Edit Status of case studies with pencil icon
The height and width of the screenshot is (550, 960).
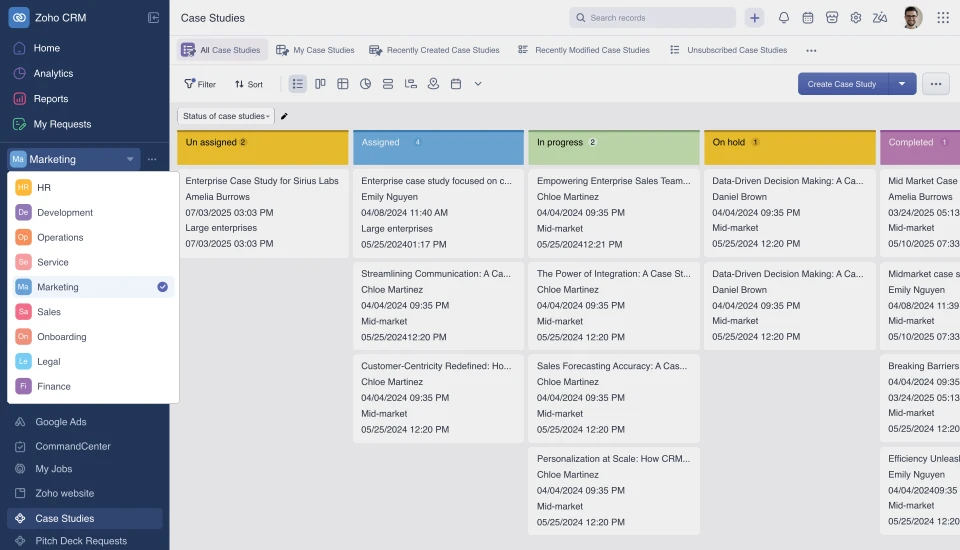point(284,116)
